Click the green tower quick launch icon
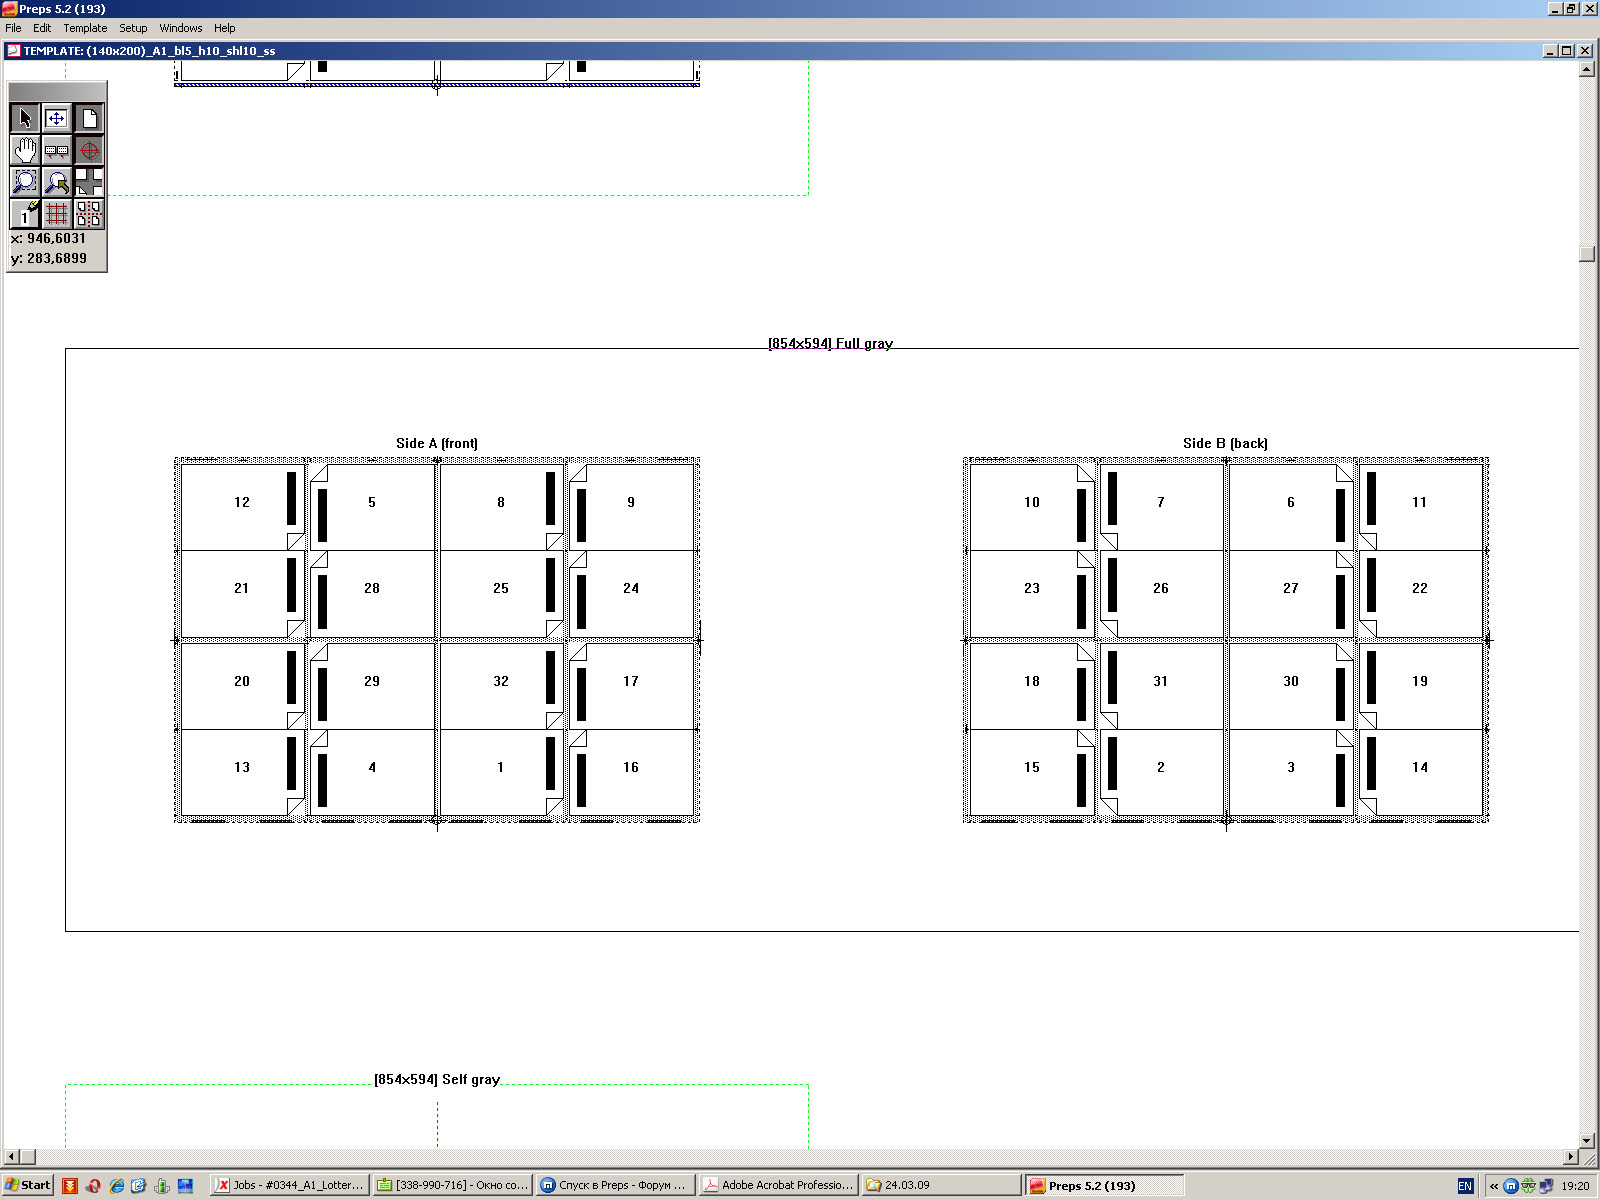Viewport: 1600px width, 1200px height. [162, 1185]
